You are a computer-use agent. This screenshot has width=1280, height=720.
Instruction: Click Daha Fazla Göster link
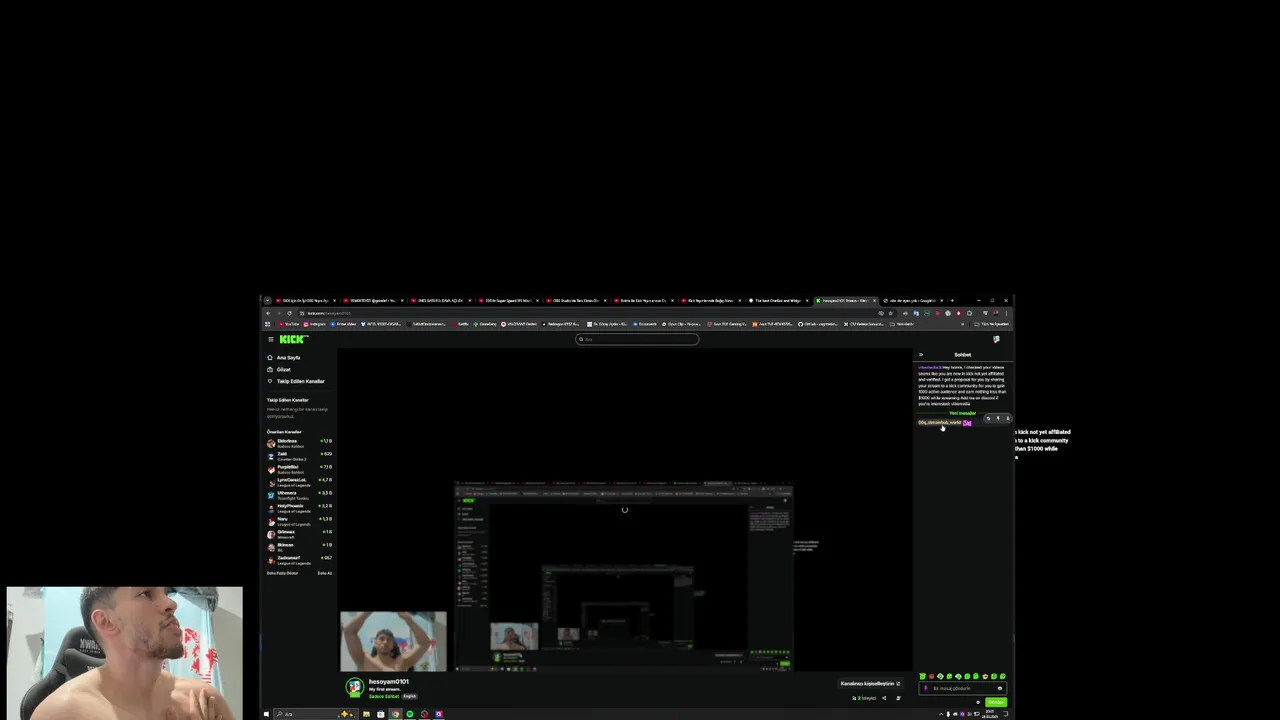click(282, 573)
